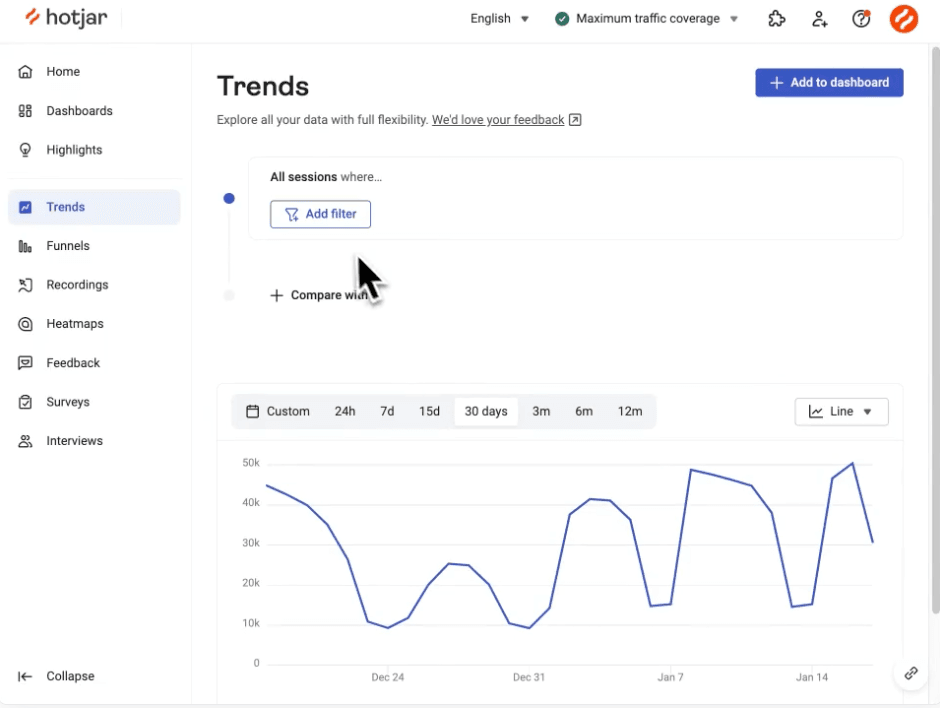Screen dimensions: 940x708
Task: Navigate to Surveys page
Action: [x=67, y=402]
